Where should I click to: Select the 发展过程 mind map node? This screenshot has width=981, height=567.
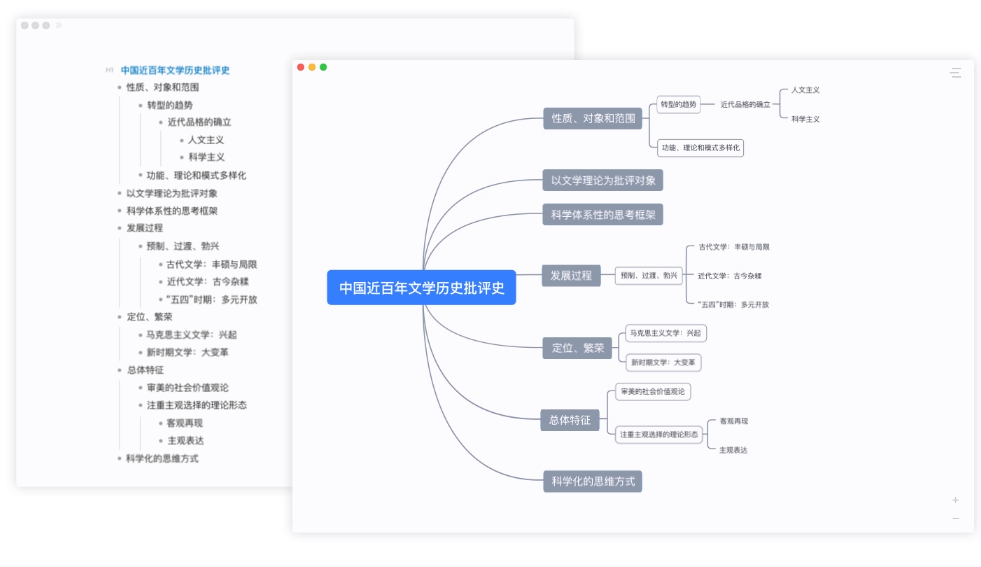click(x=571, y=275)
